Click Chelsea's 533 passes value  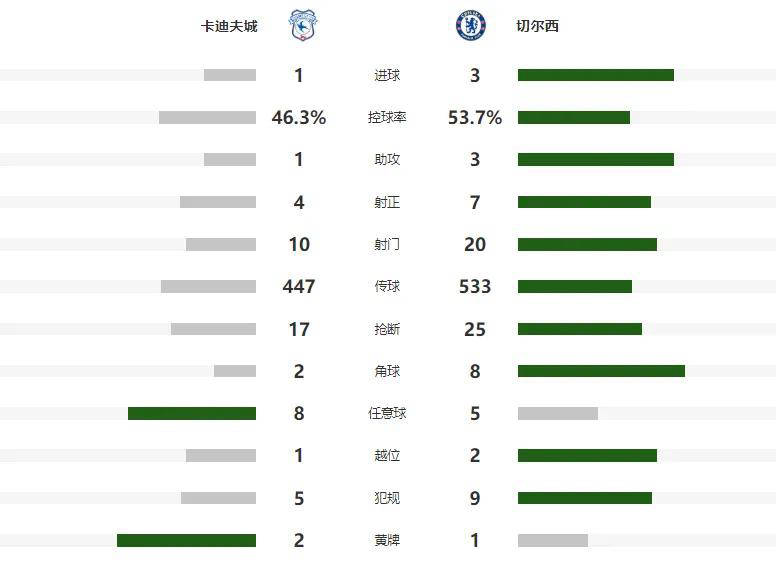pos(475,287)
